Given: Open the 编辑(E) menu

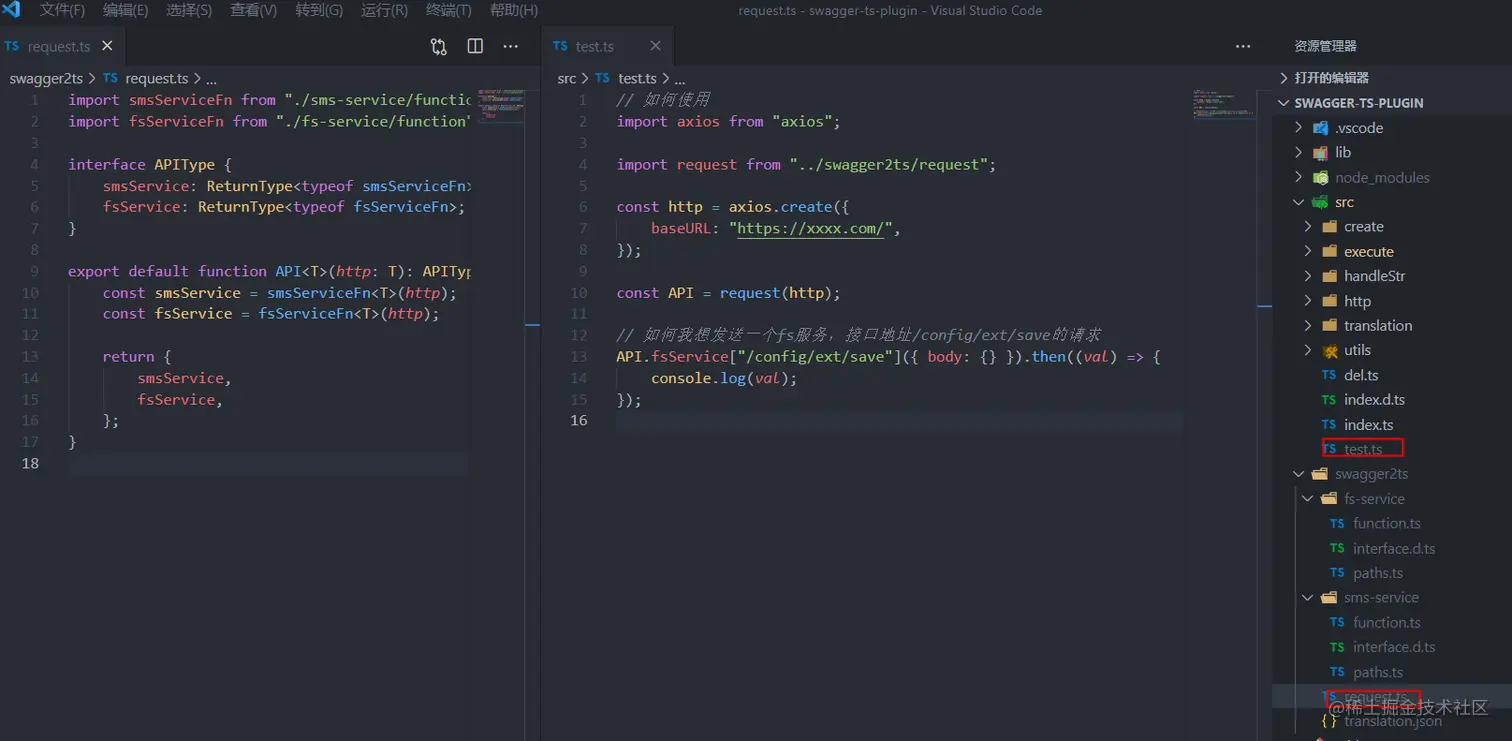Looking at the screenshot, I should 125,11.
